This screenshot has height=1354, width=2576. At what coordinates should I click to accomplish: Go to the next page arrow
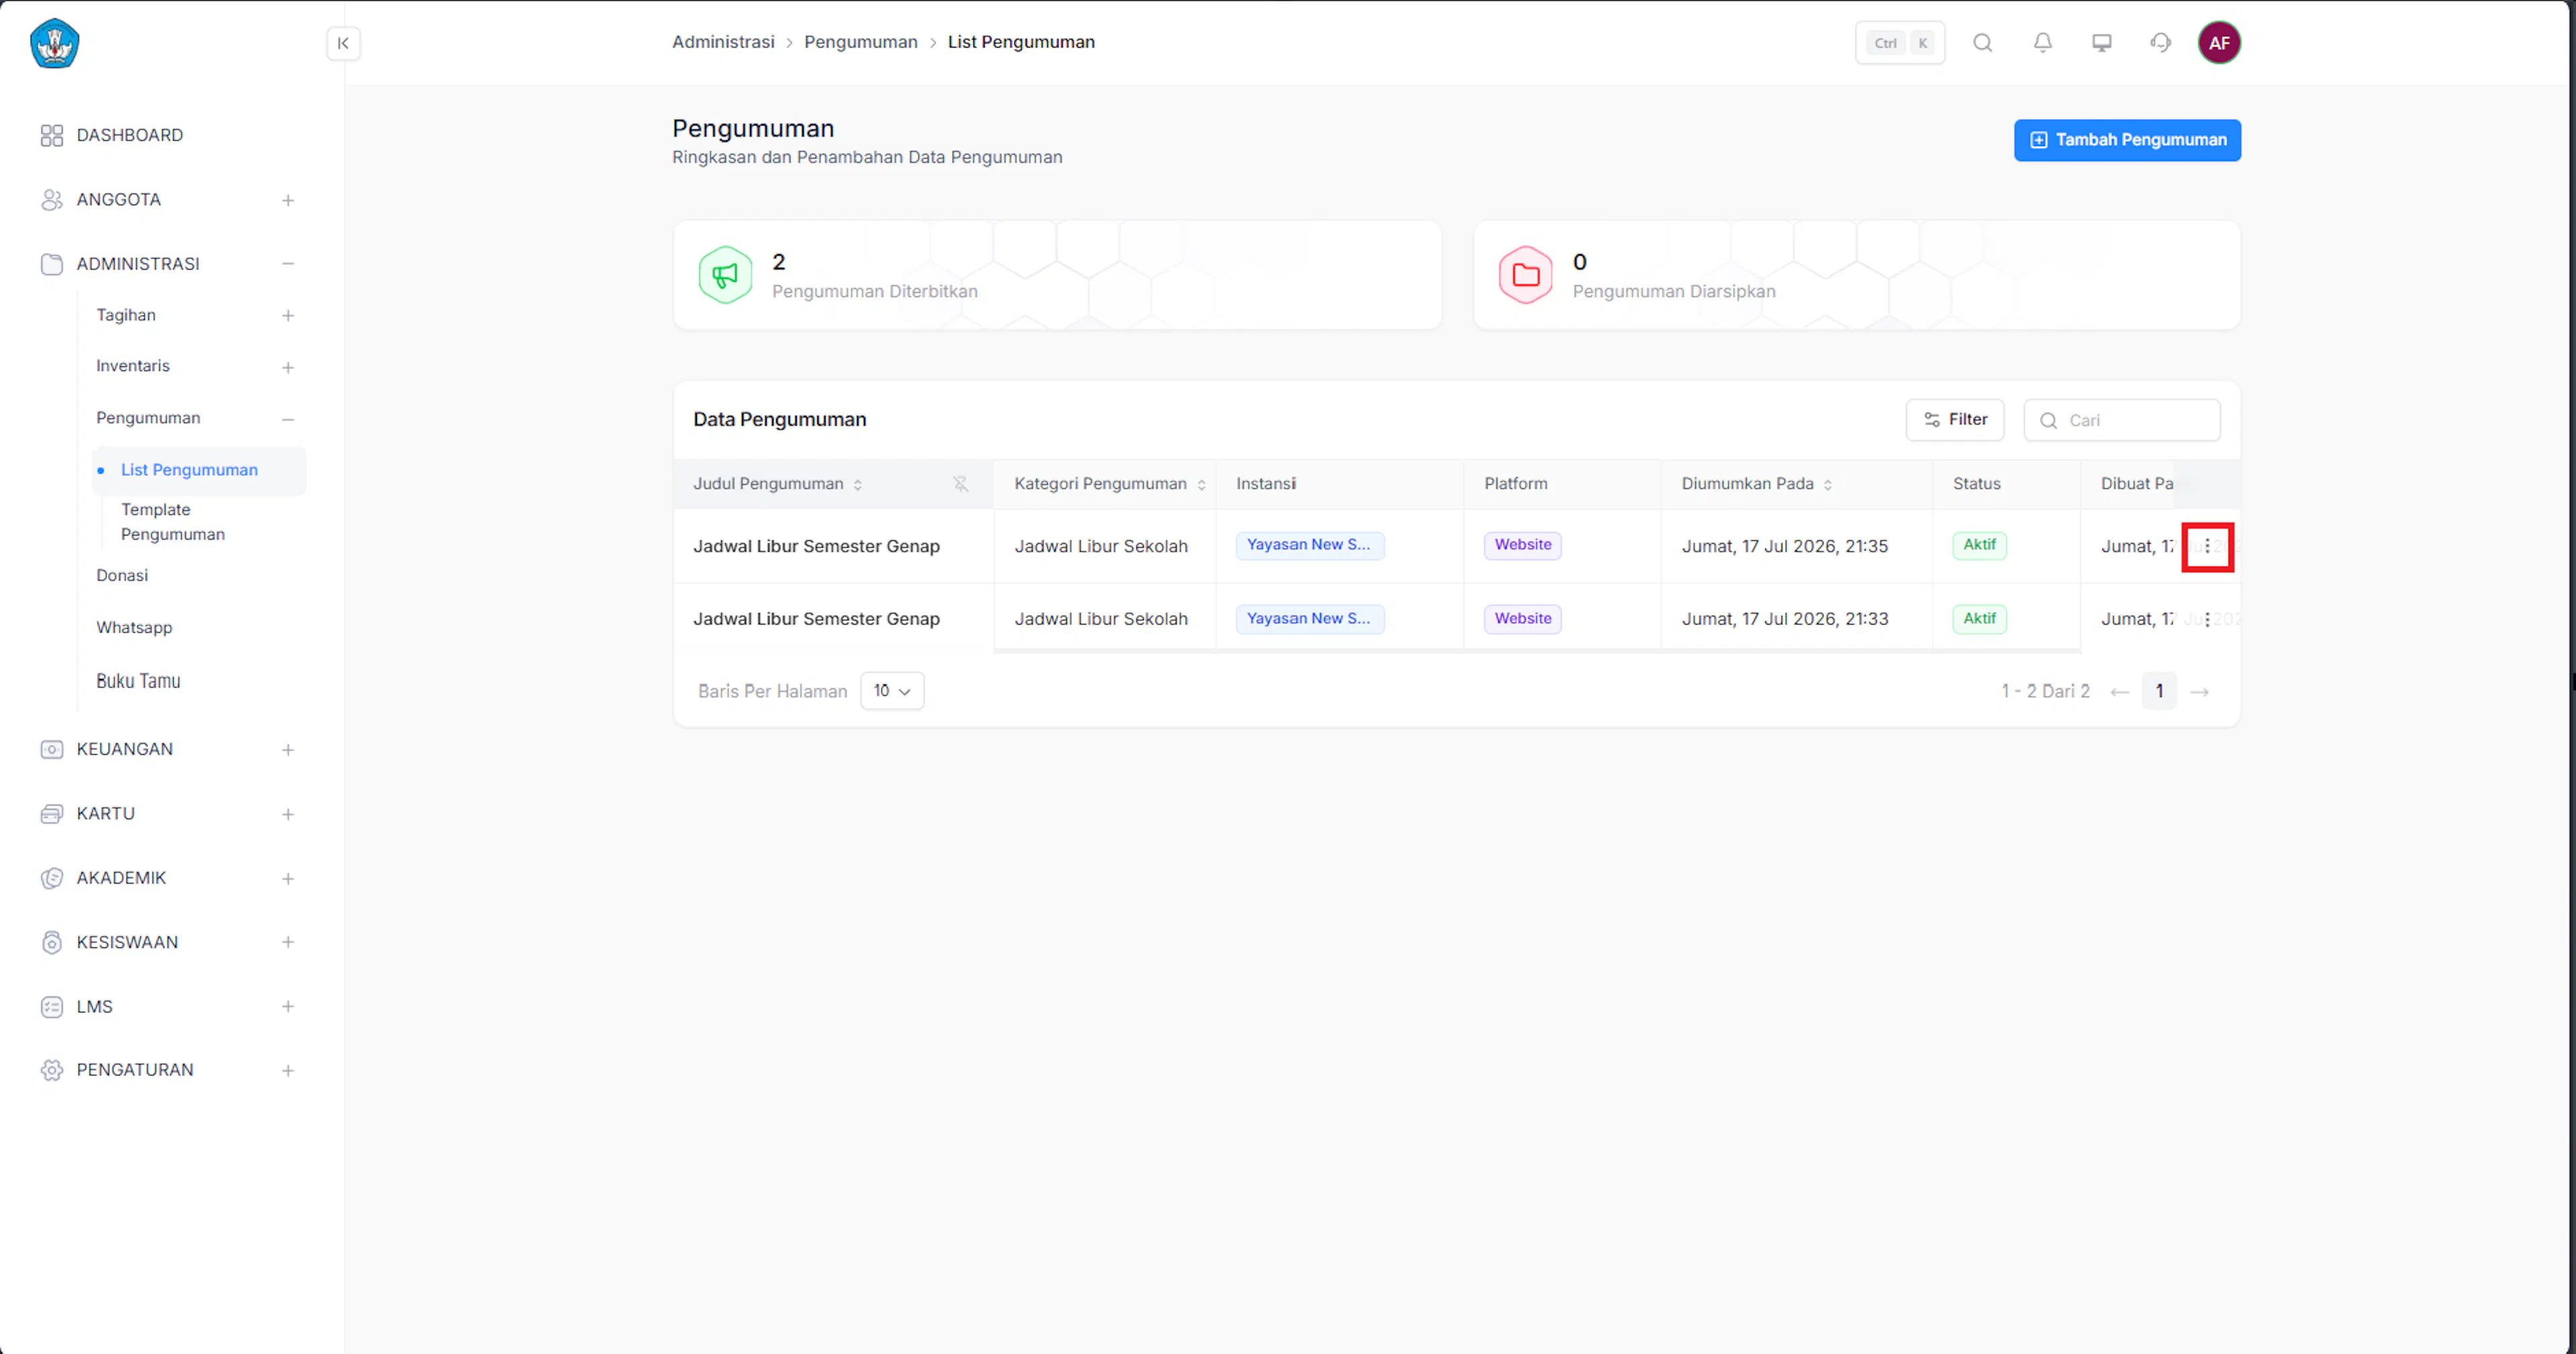[2199, 692]
